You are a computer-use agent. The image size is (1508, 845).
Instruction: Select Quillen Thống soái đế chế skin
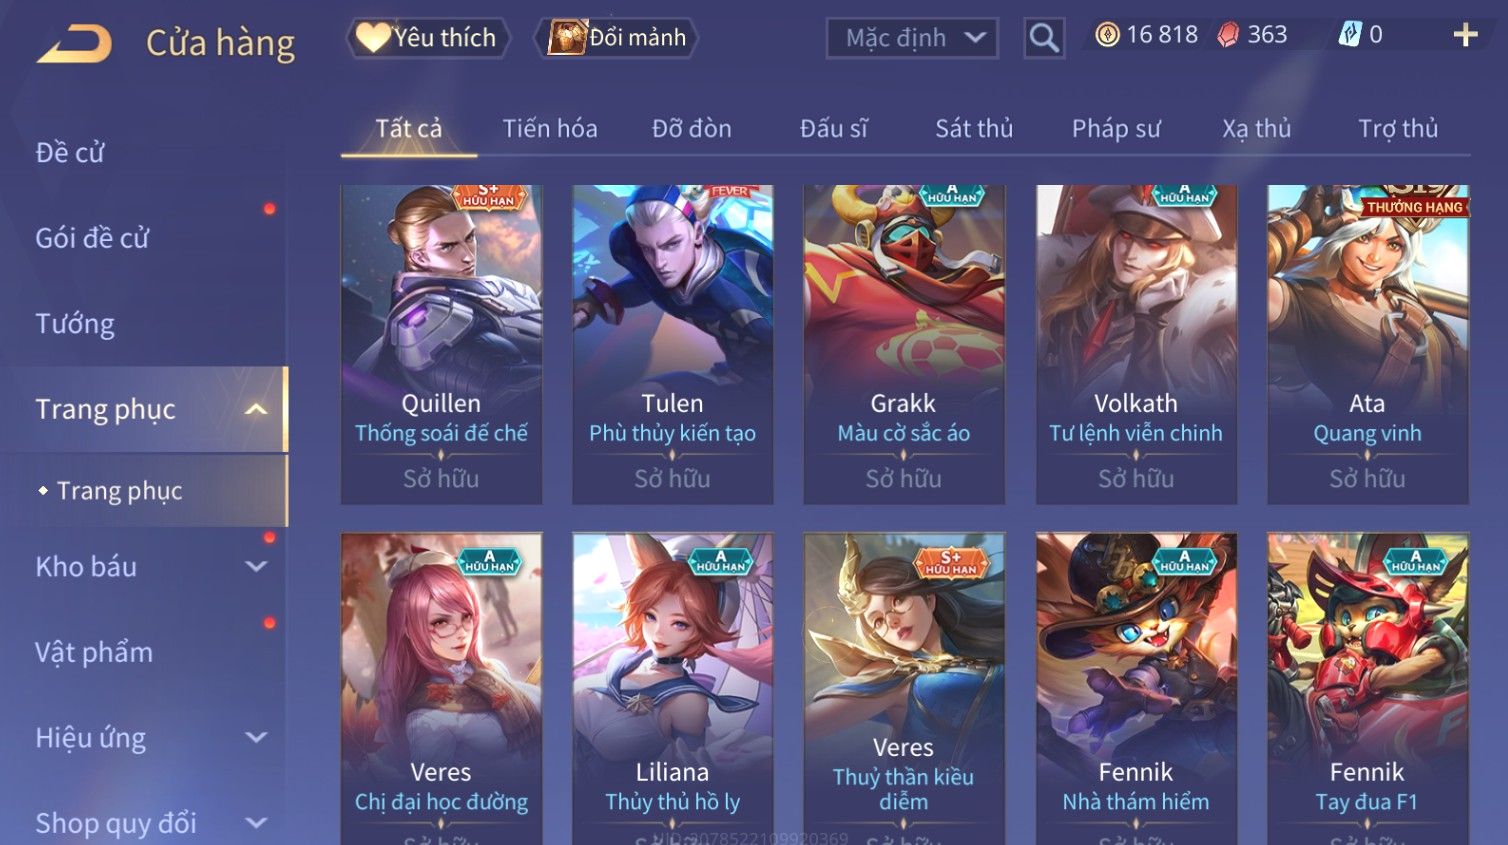(441, 344)
